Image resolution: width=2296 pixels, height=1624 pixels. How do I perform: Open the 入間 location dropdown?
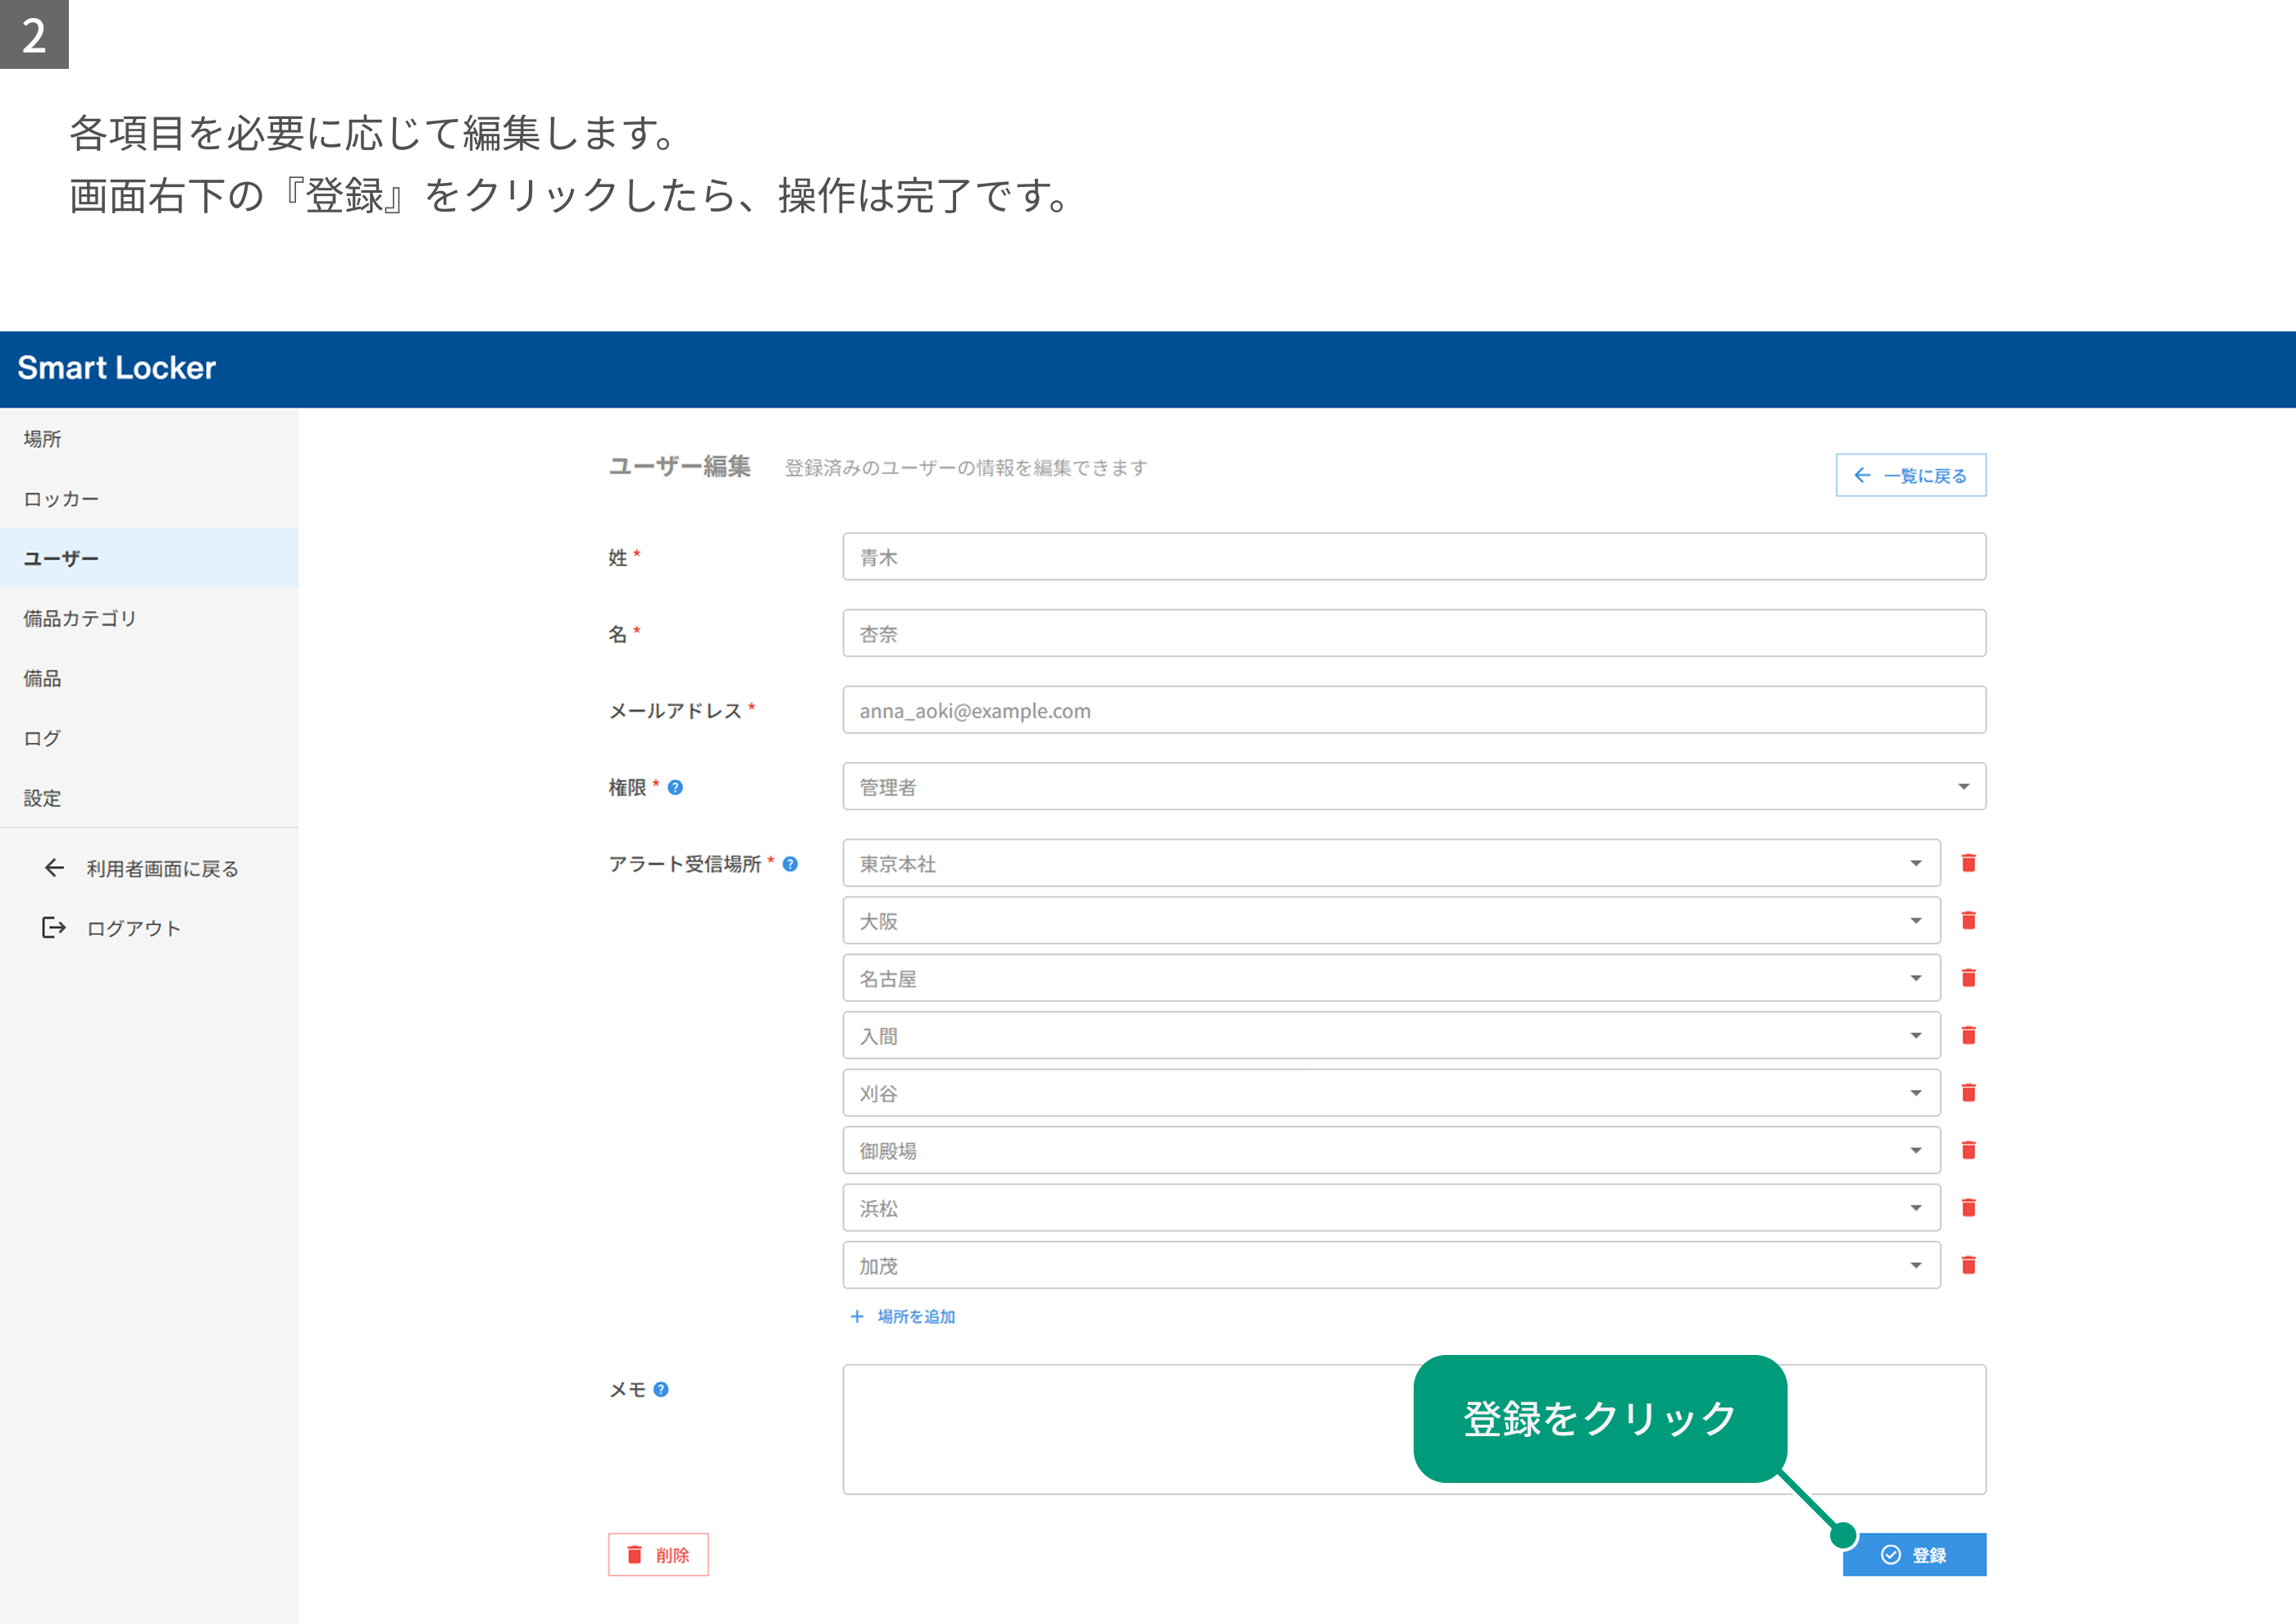point(1391,1035)
